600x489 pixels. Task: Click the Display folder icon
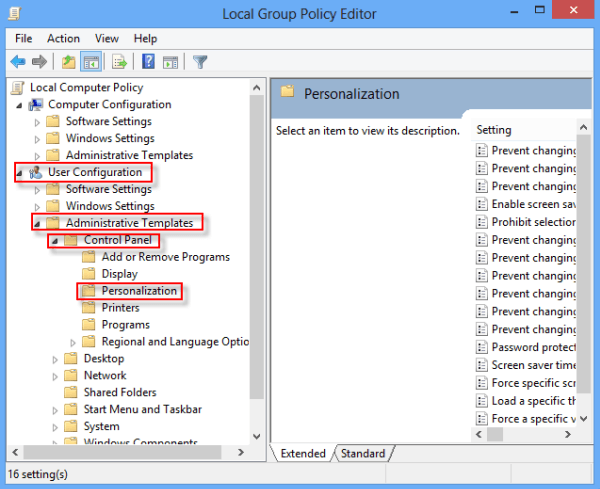tap(89, 274)
